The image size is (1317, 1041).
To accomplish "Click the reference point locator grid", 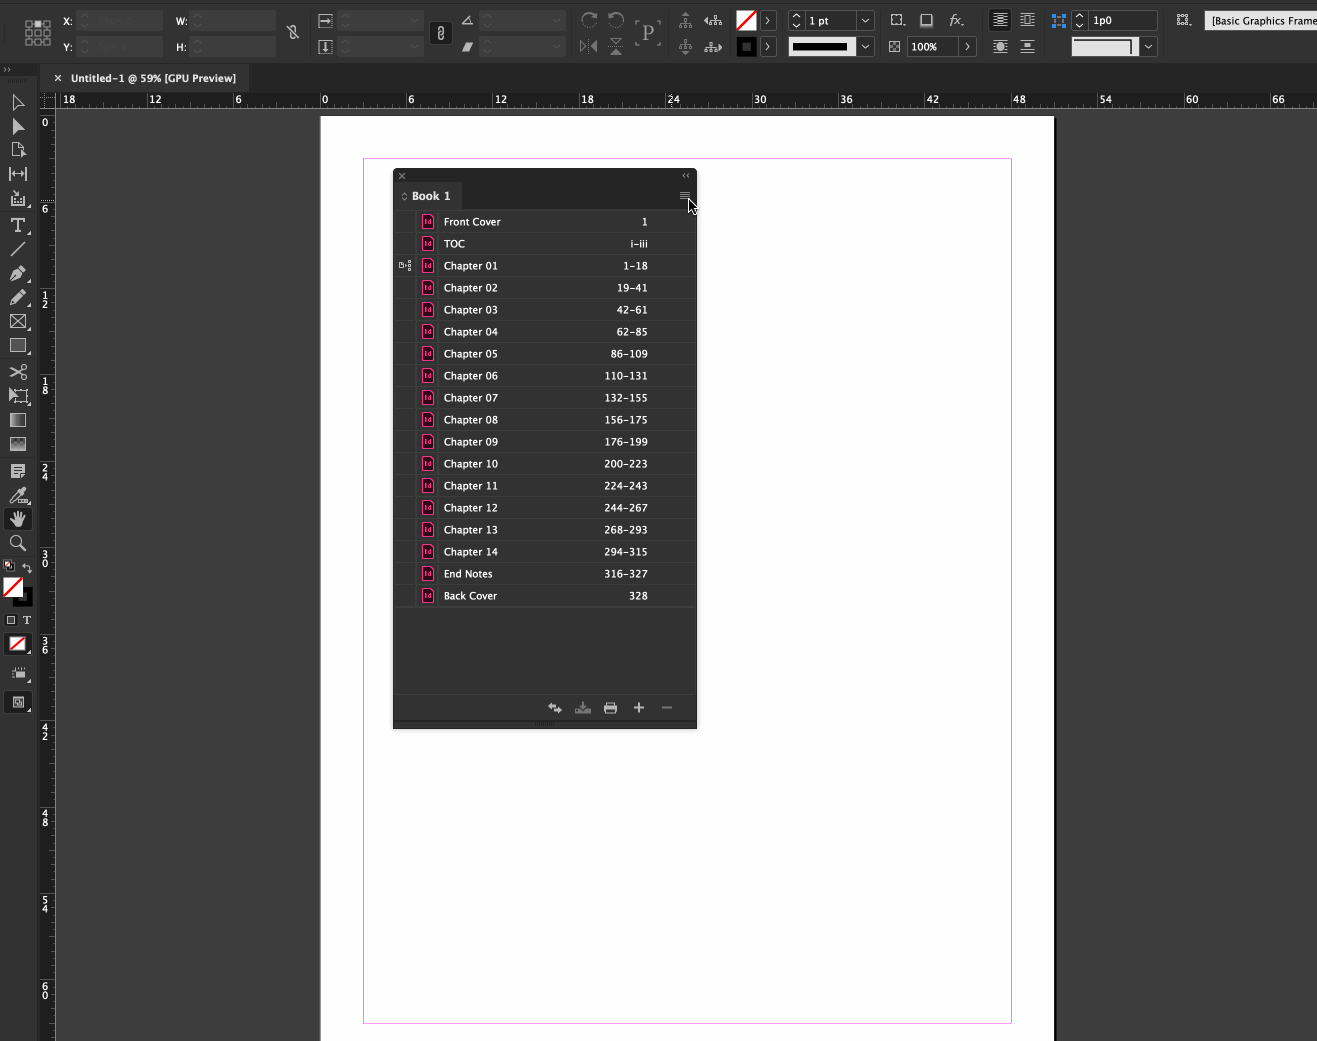I will pyautogui.click(x=38, y=33).
